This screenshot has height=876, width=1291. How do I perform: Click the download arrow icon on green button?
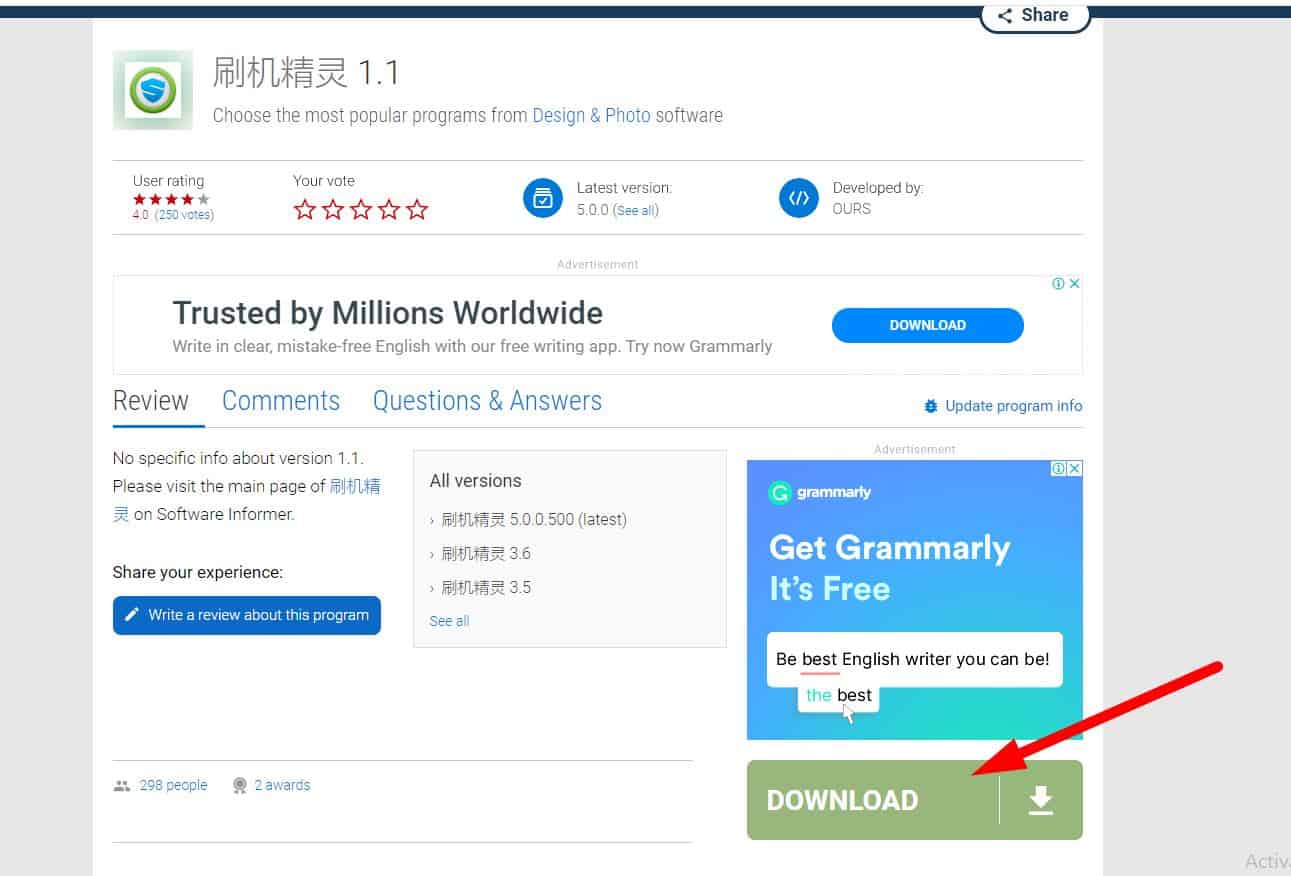tap(1041, 800)
